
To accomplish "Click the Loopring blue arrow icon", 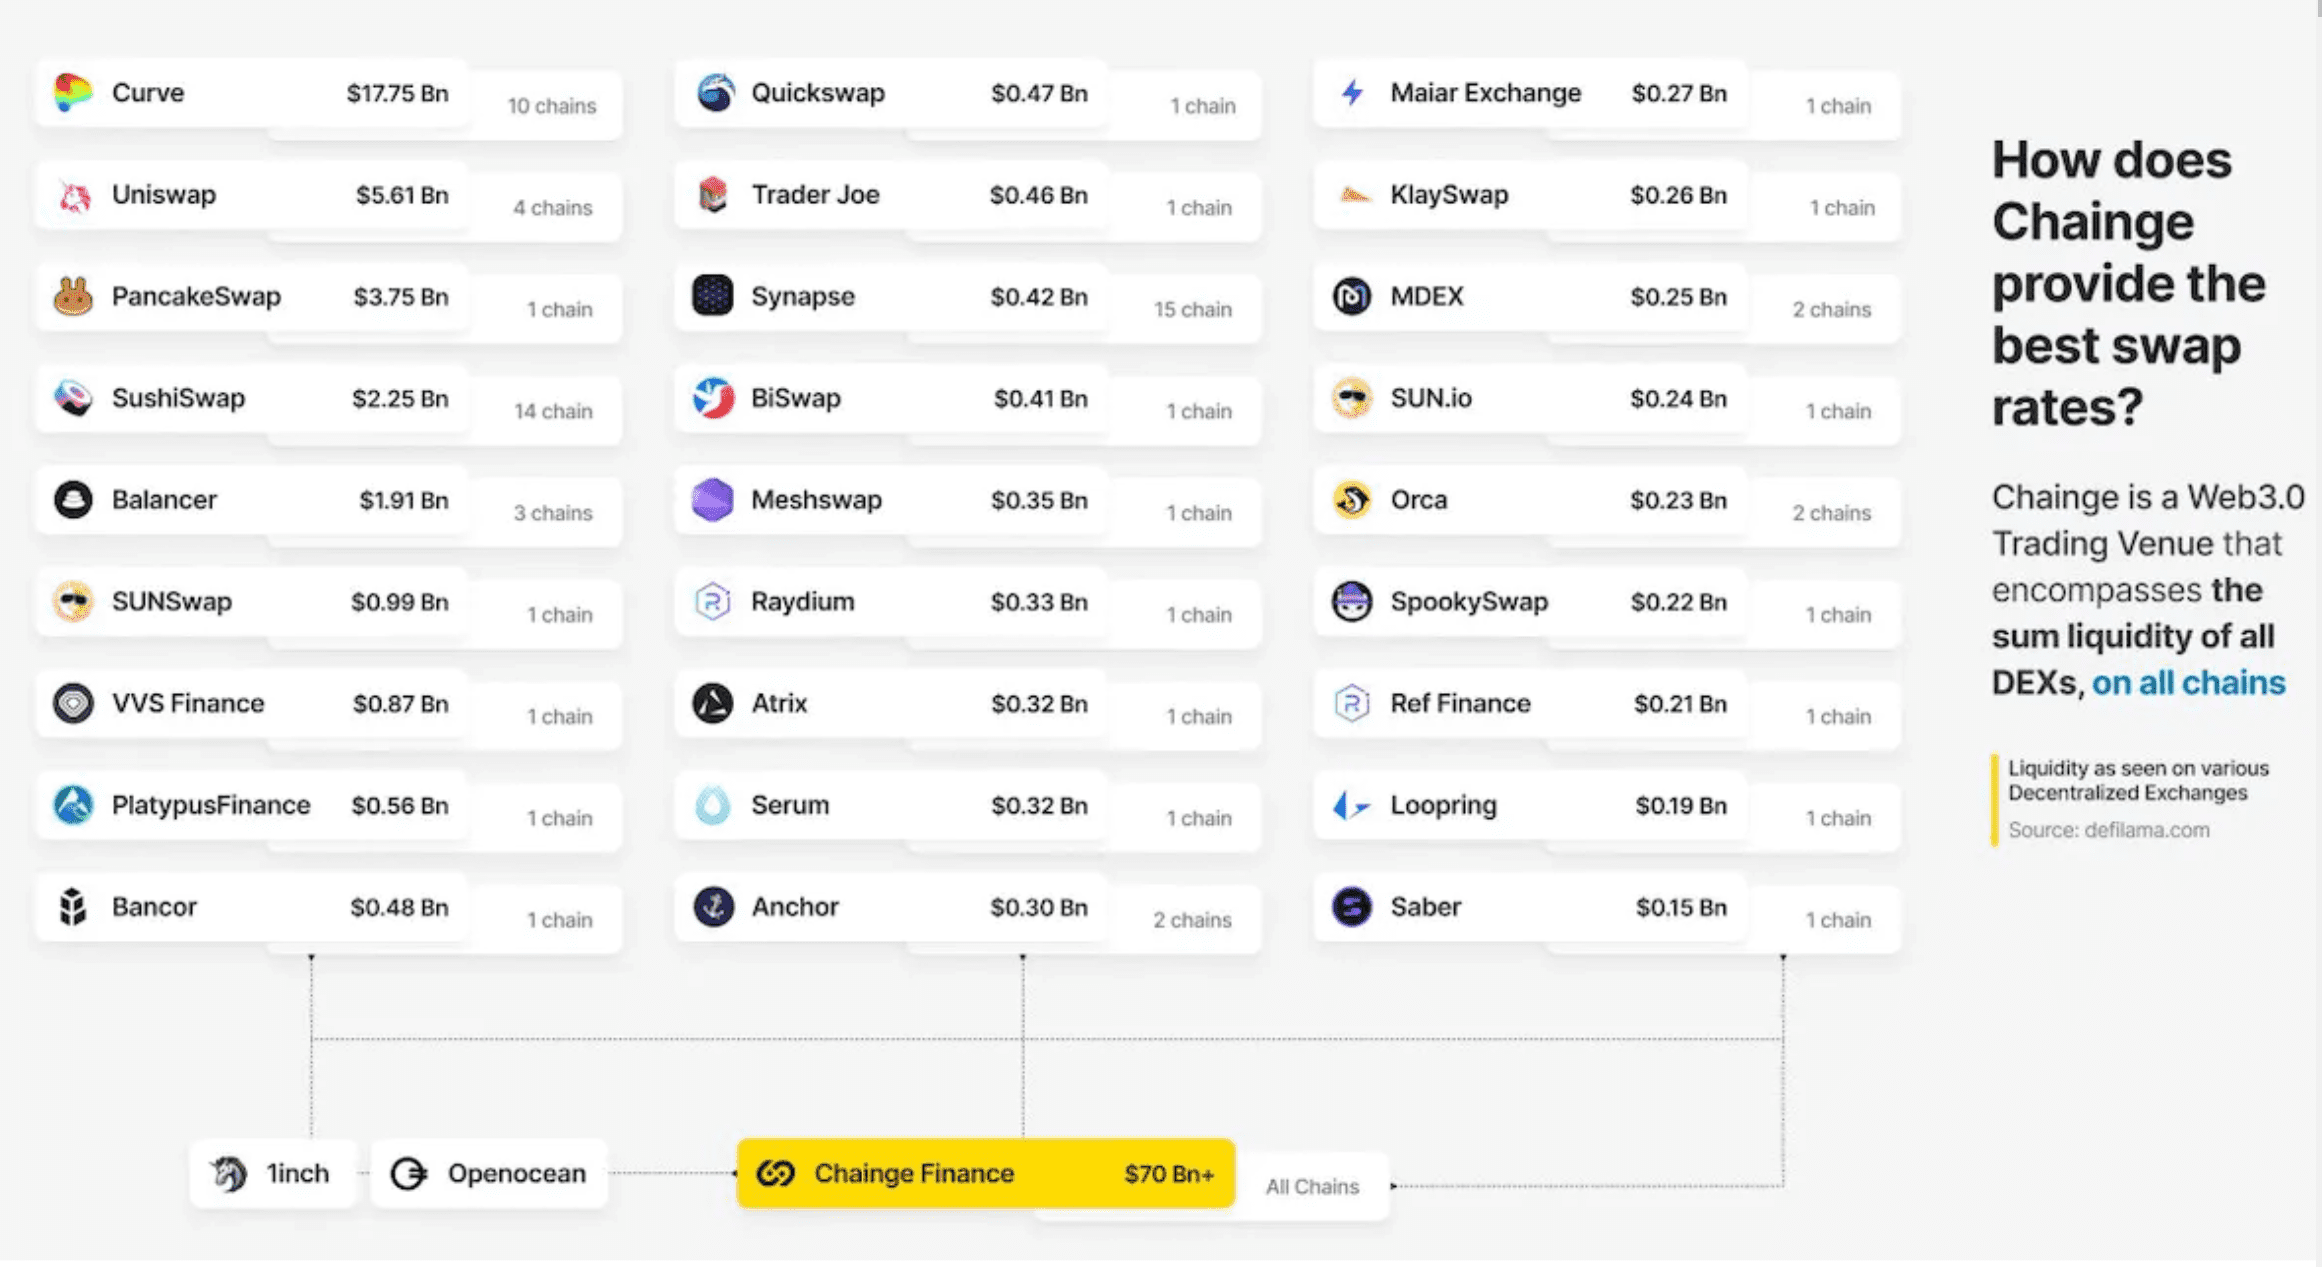I will pos(1351,805).
